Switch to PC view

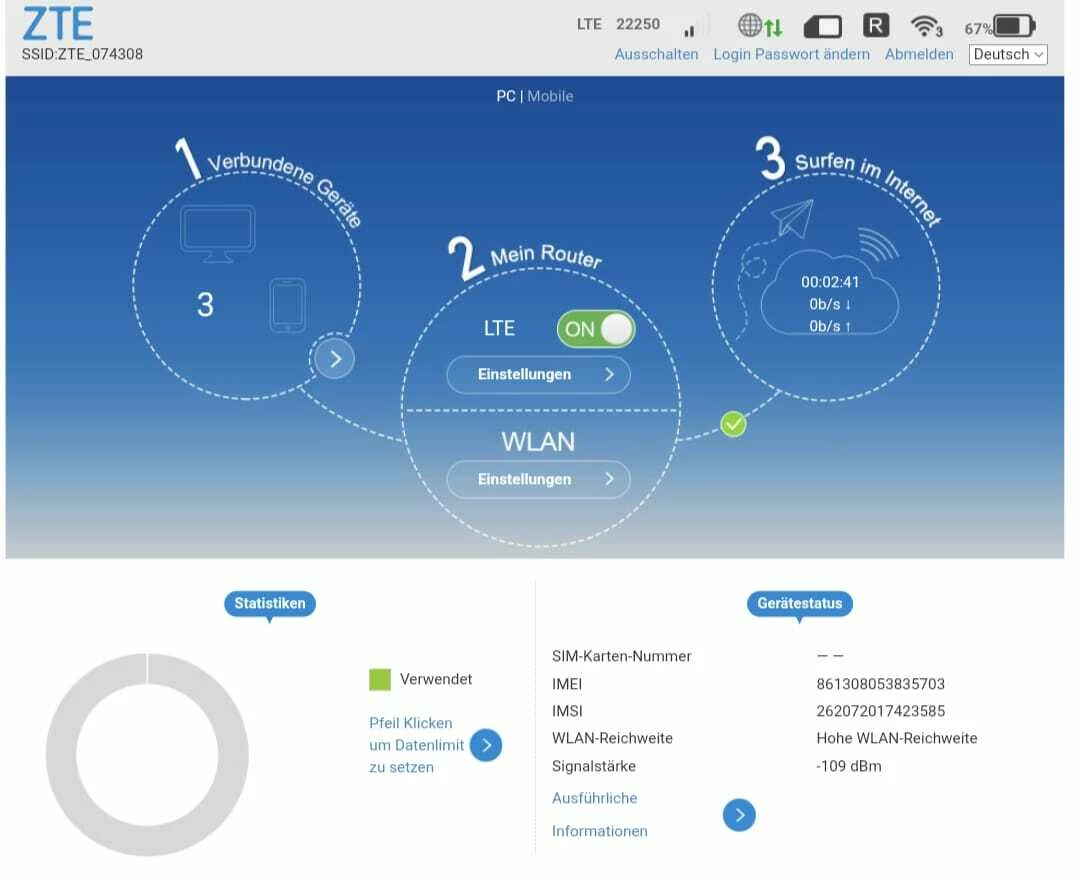tap(506, 96)
